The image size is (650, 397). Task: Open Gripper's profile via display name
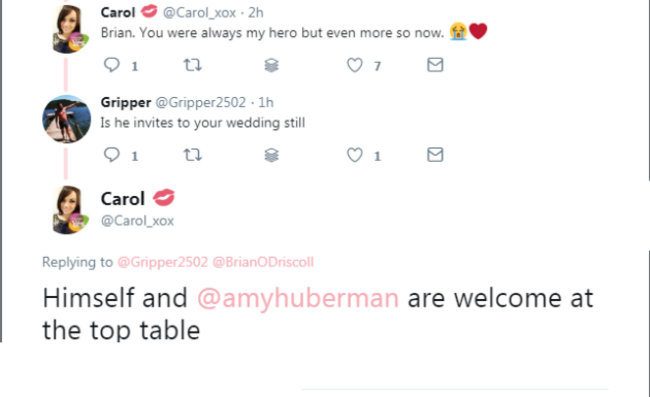[126, 102]
